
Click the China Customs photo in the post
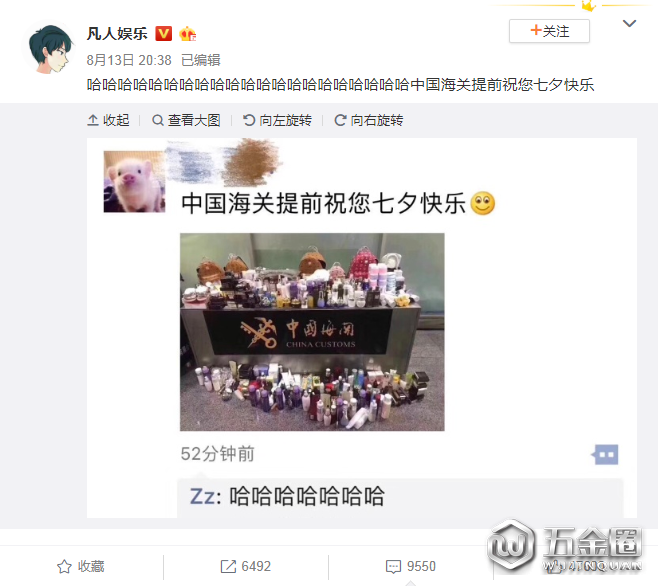(312, 332)
